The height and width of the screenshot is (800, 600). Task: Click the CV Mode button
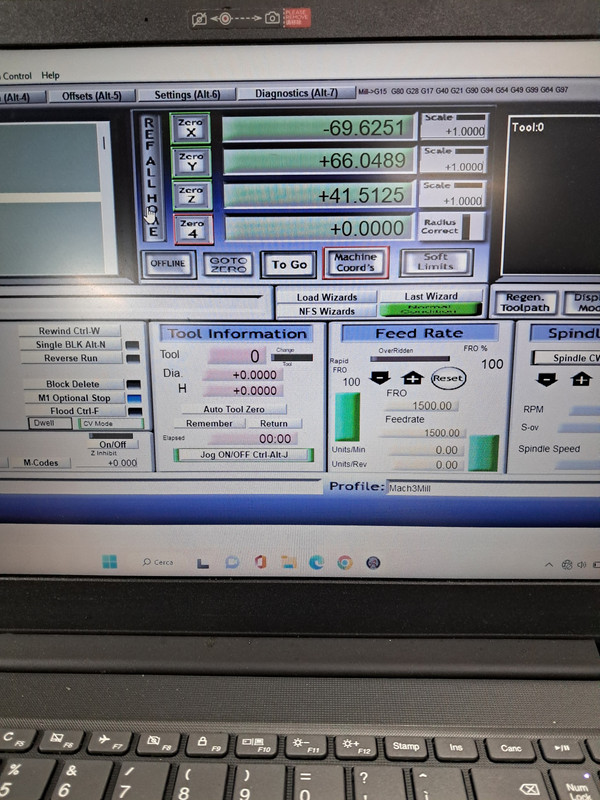pyautogui.click(x=110, y=423)
